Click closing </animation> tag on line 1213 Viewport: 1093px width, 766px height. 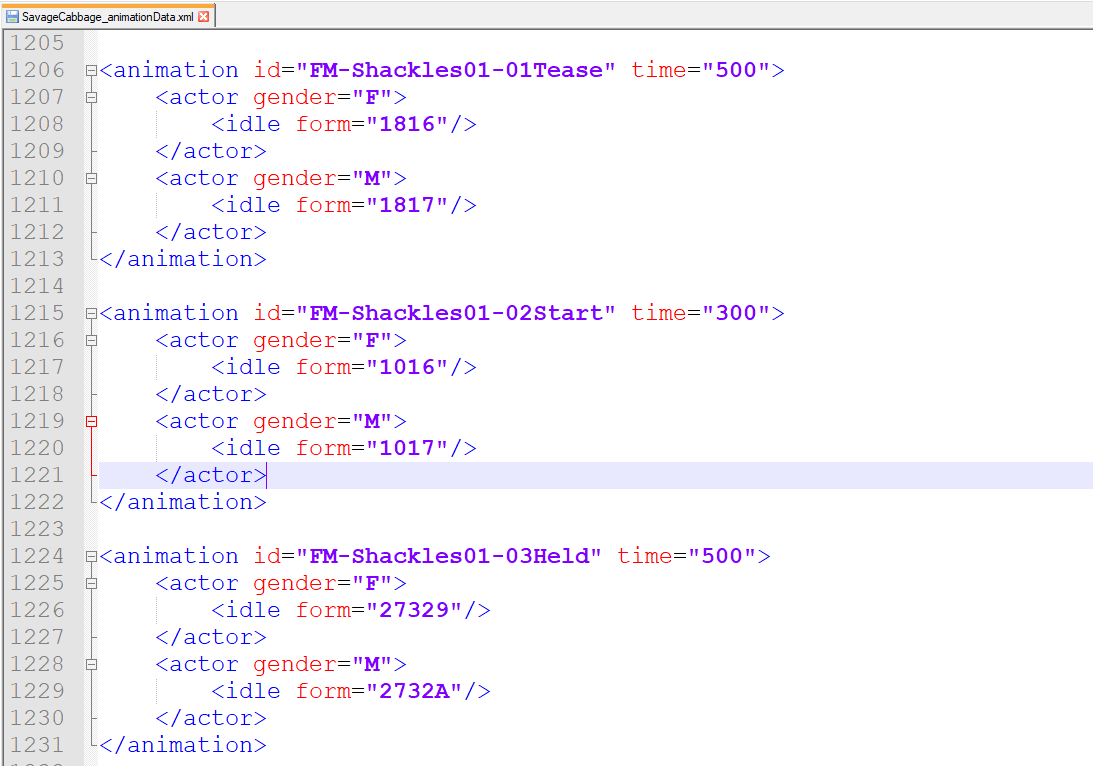point(183,259)
